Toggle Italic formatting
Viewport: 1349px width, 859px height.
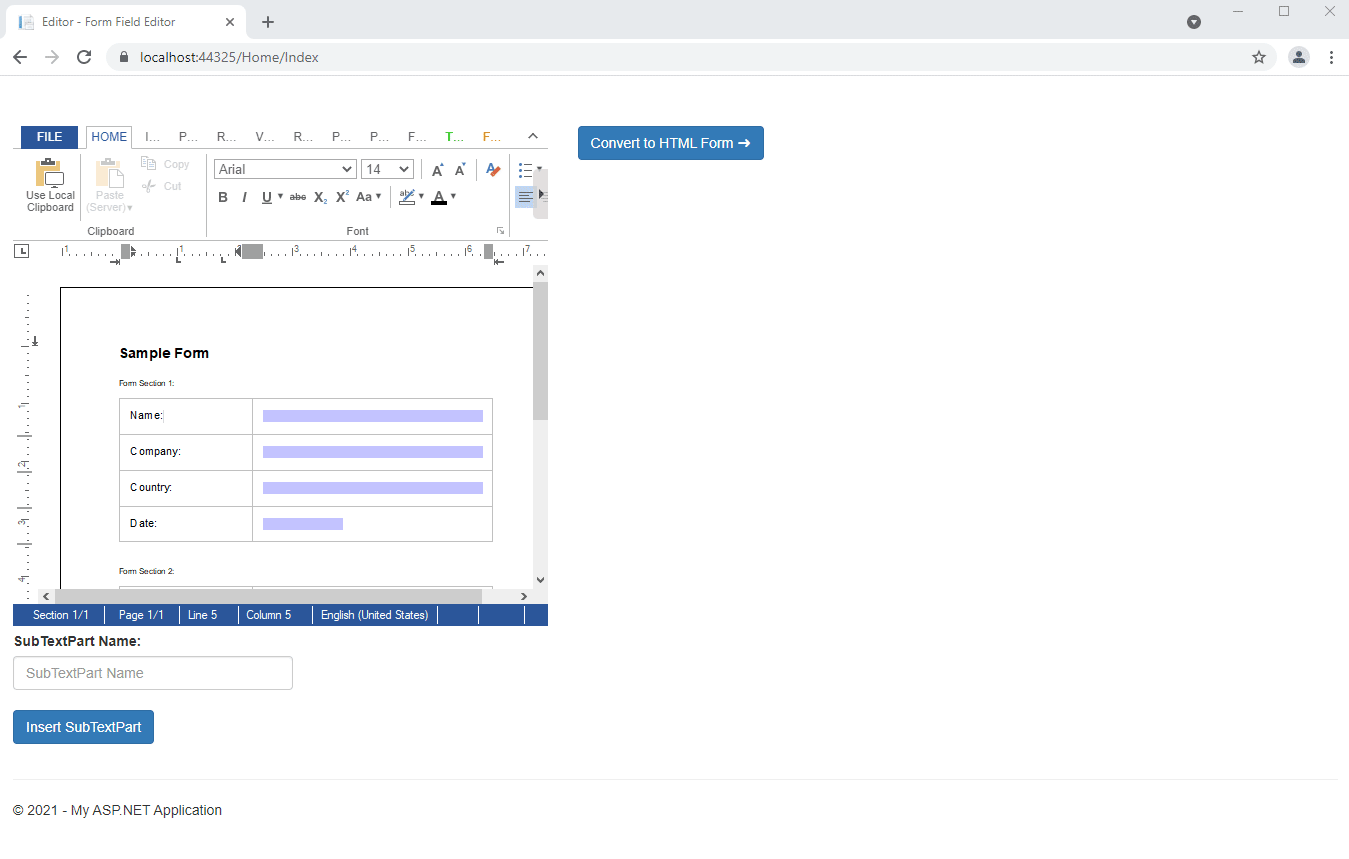(244, 197)
